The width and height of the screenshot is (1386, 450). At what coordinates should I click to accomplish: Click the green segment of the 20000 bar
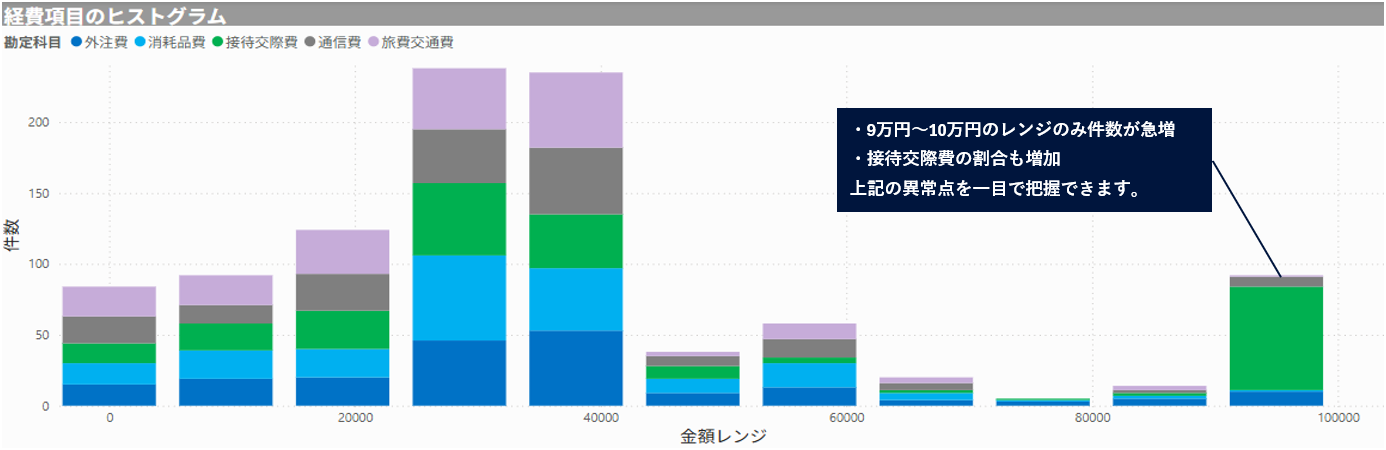click(342, 329)
